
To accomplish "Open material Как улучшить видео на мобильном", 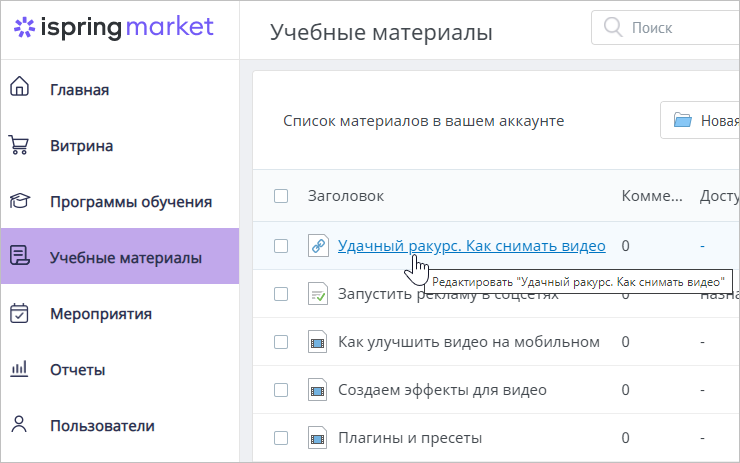I will point(469,342).
